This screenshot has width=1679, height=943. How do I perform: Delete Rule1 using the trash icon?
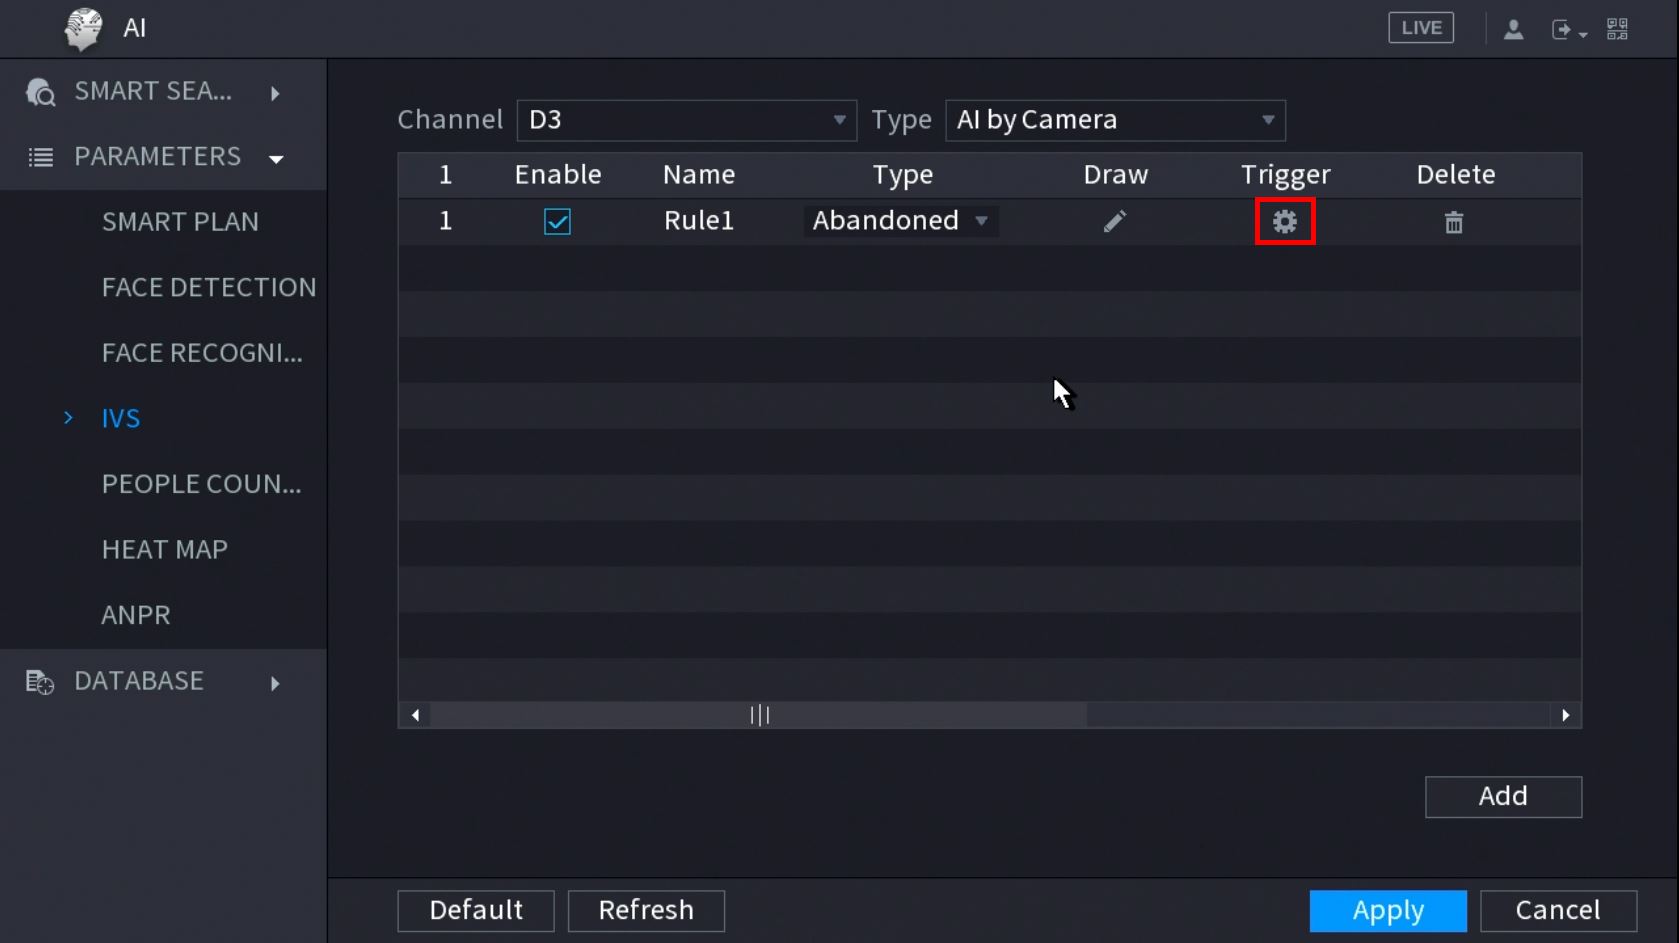click(x=1453, y=222)
